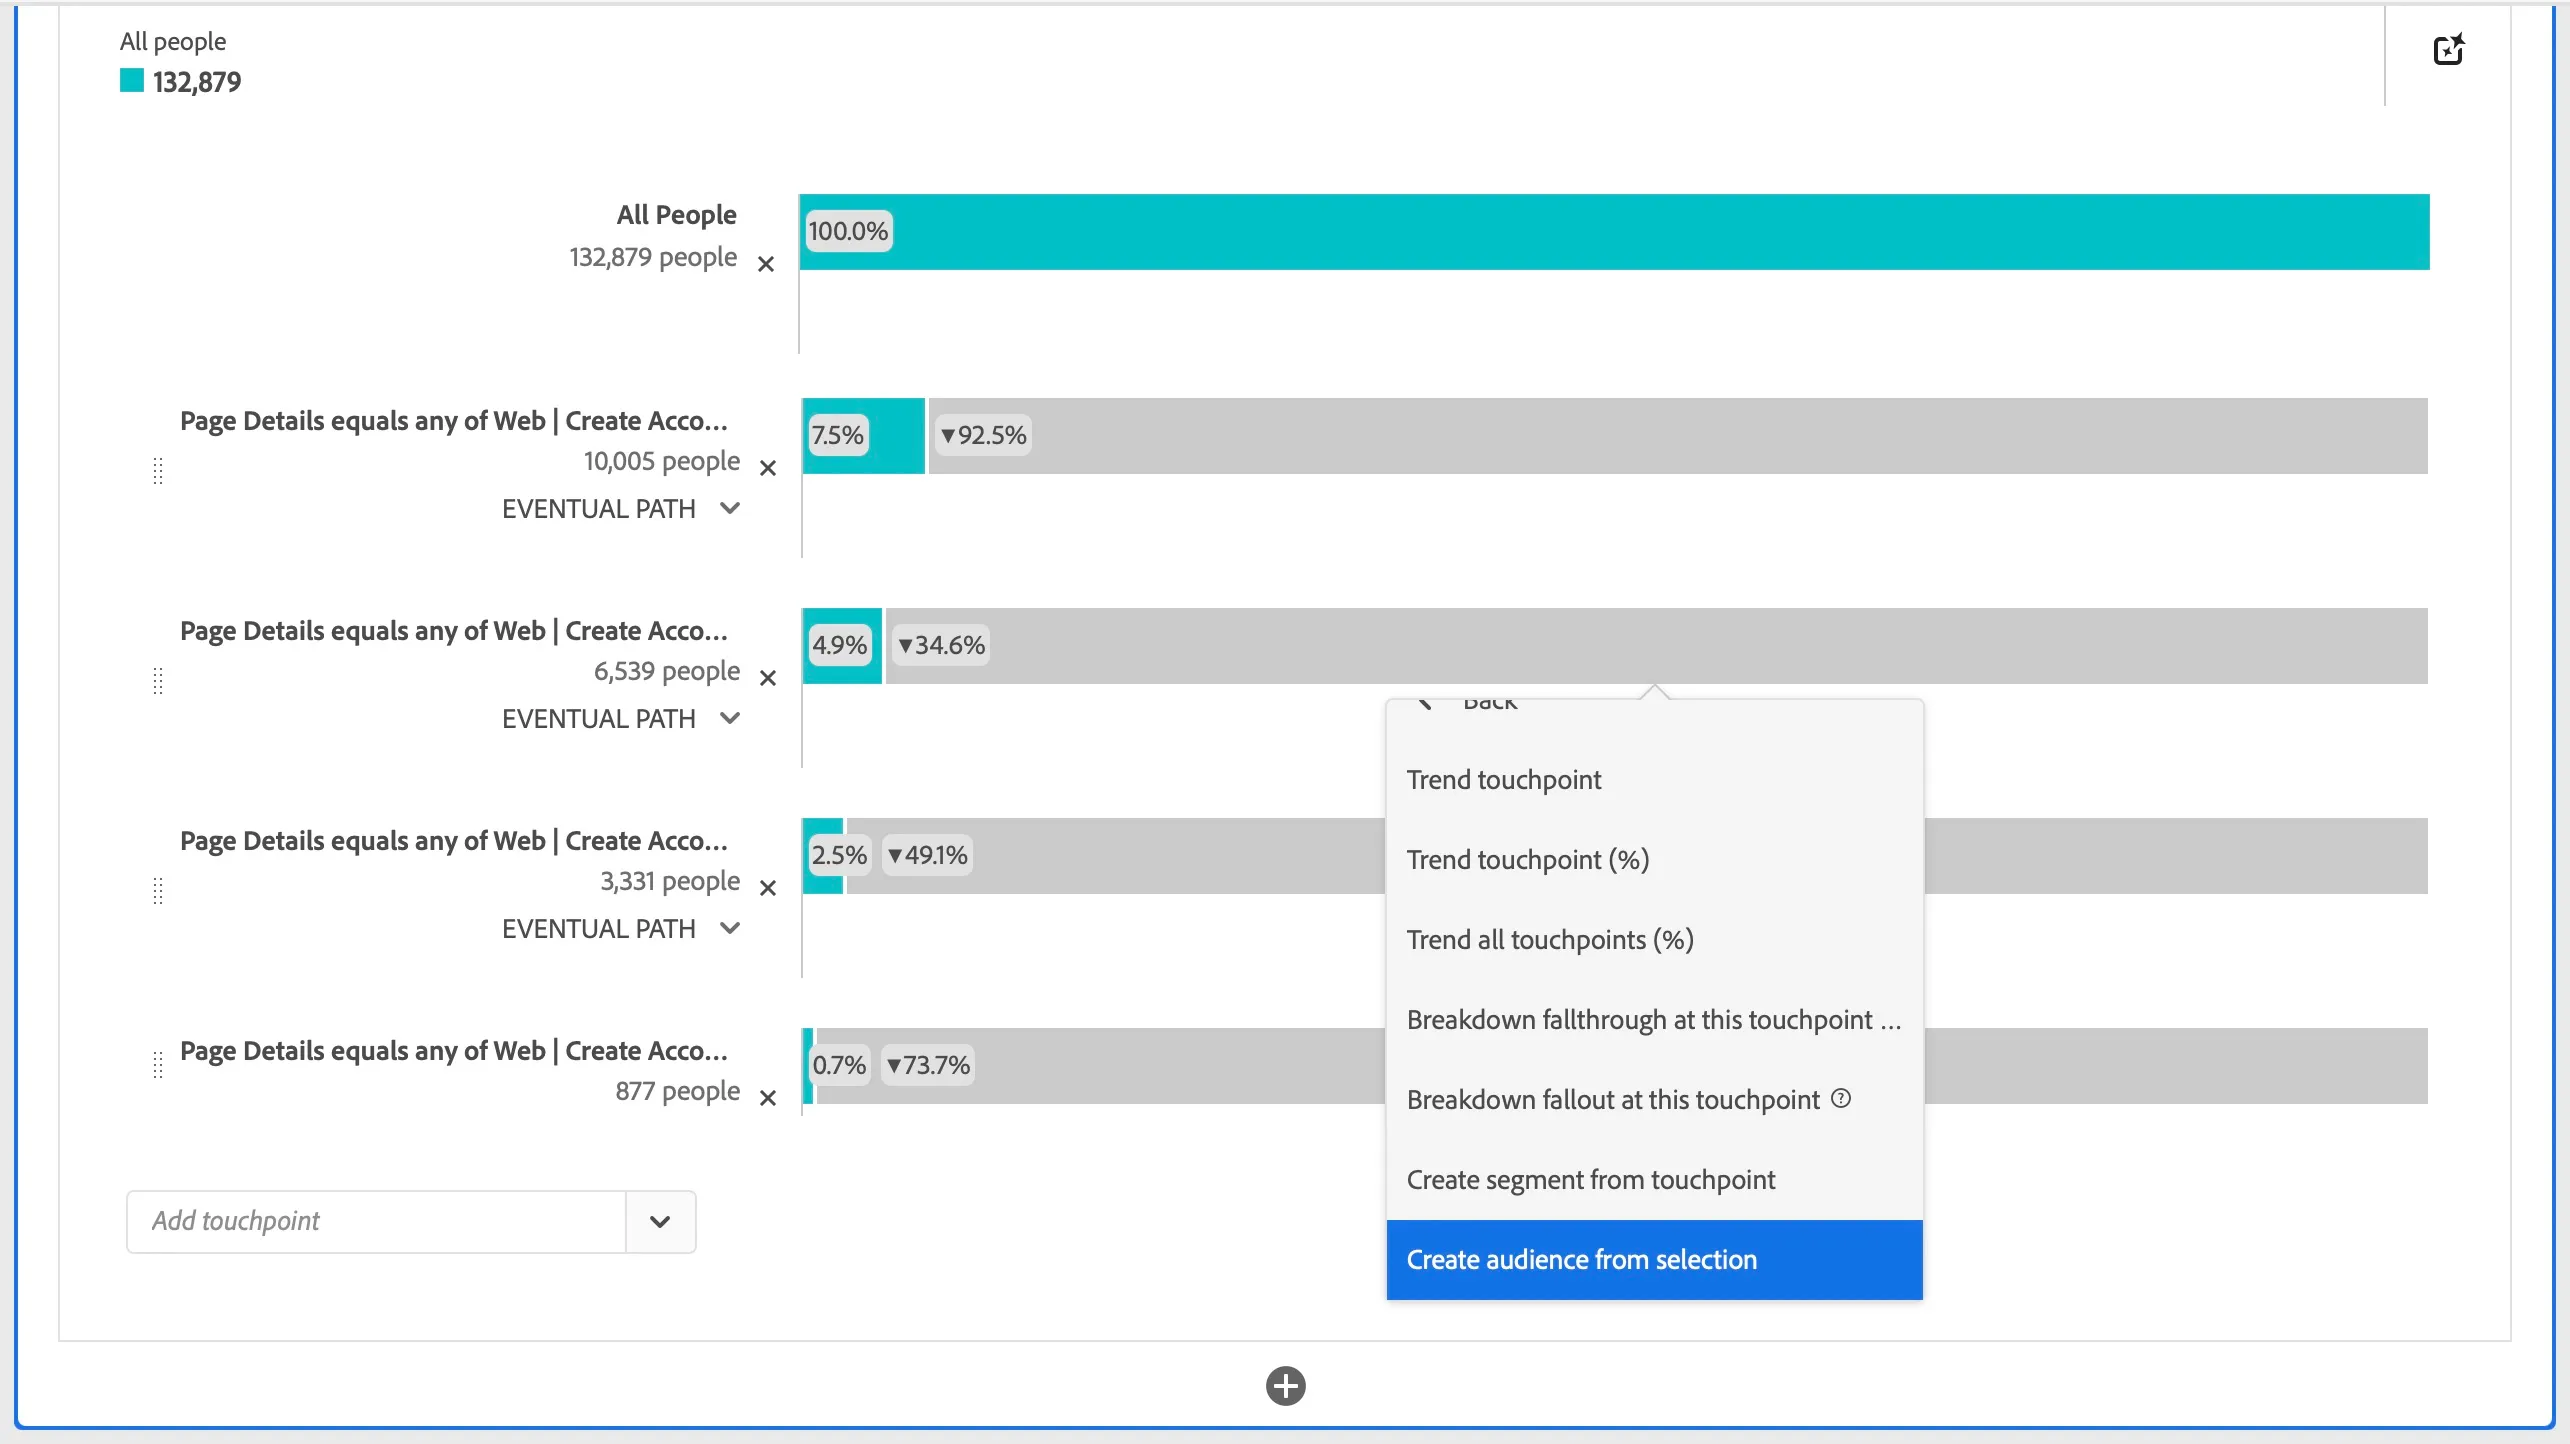
Task: Remove the All People touchpoint
Action: [766, 264]
